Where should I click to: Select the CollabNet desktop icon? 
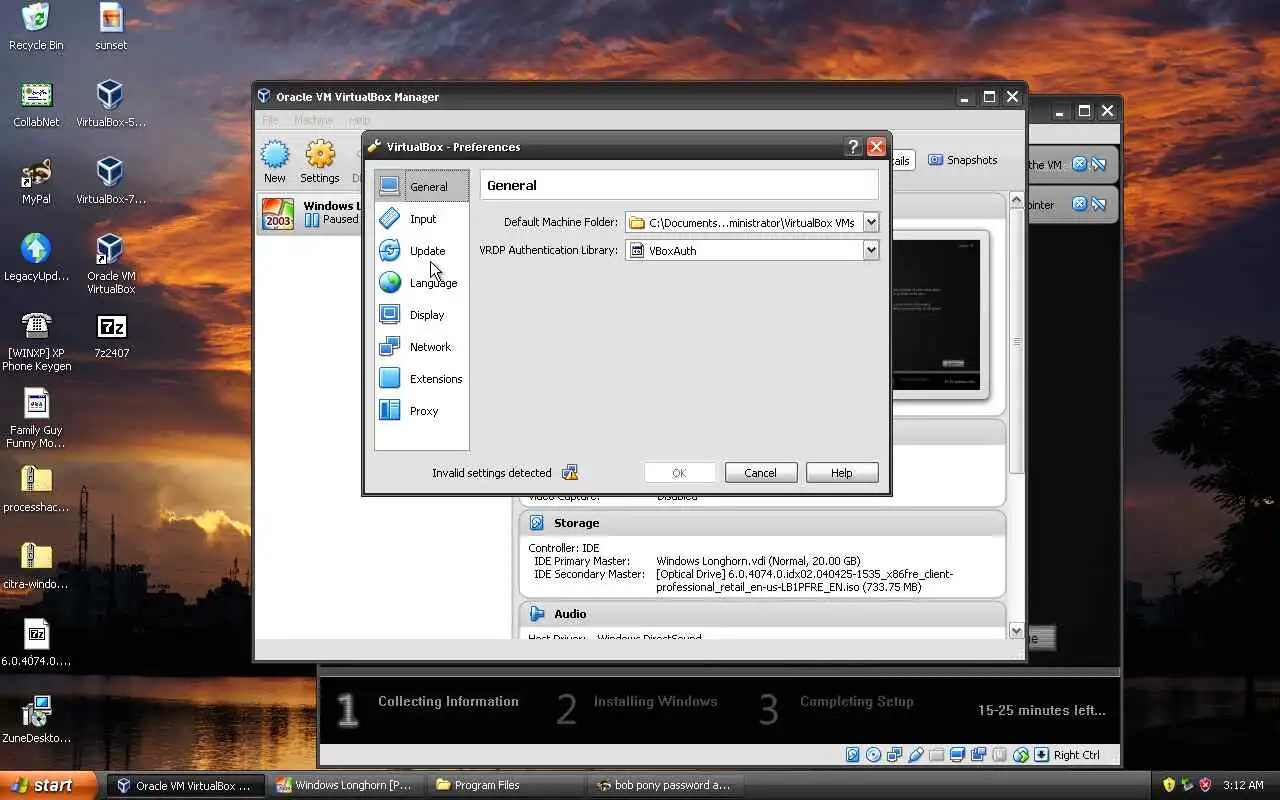click(36, 104)
